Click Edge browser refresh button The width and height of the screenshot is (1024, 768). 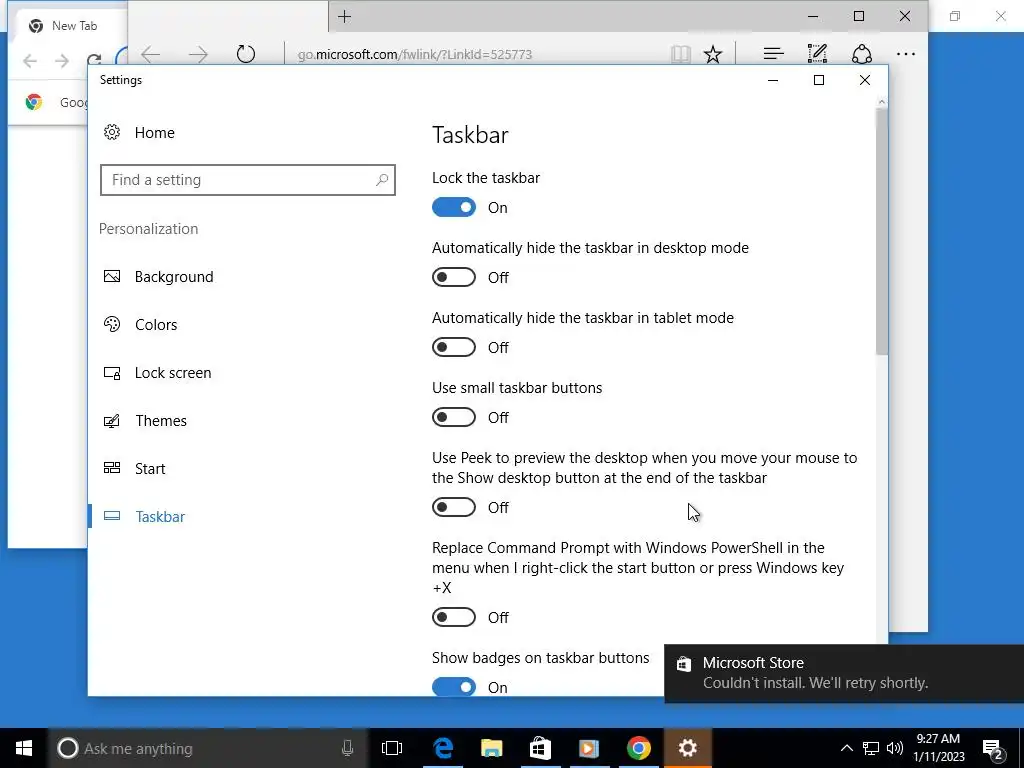point(246,54)
